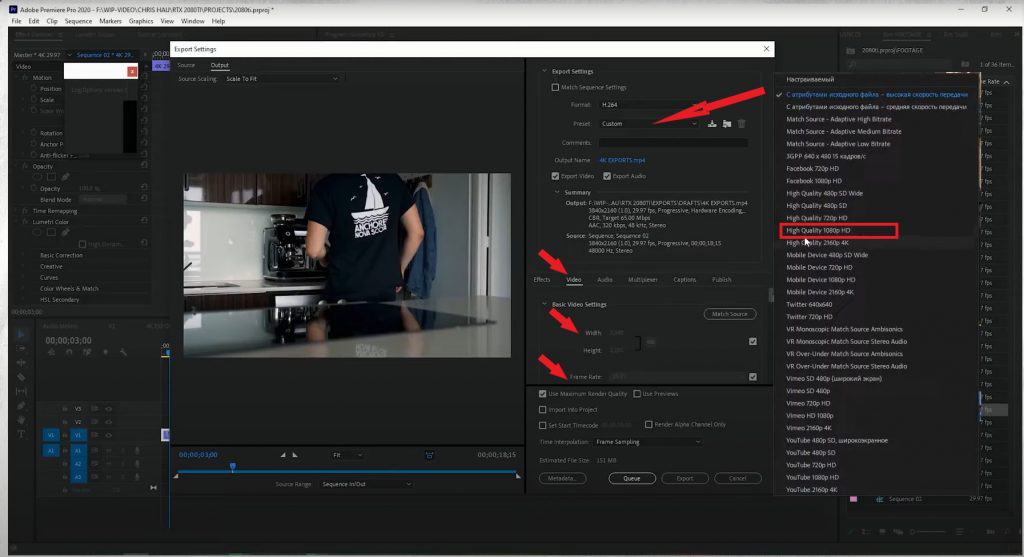Switch to the Multiplexer tab
The height and width of the screenshot is (557, 1024).
[643, 279]
